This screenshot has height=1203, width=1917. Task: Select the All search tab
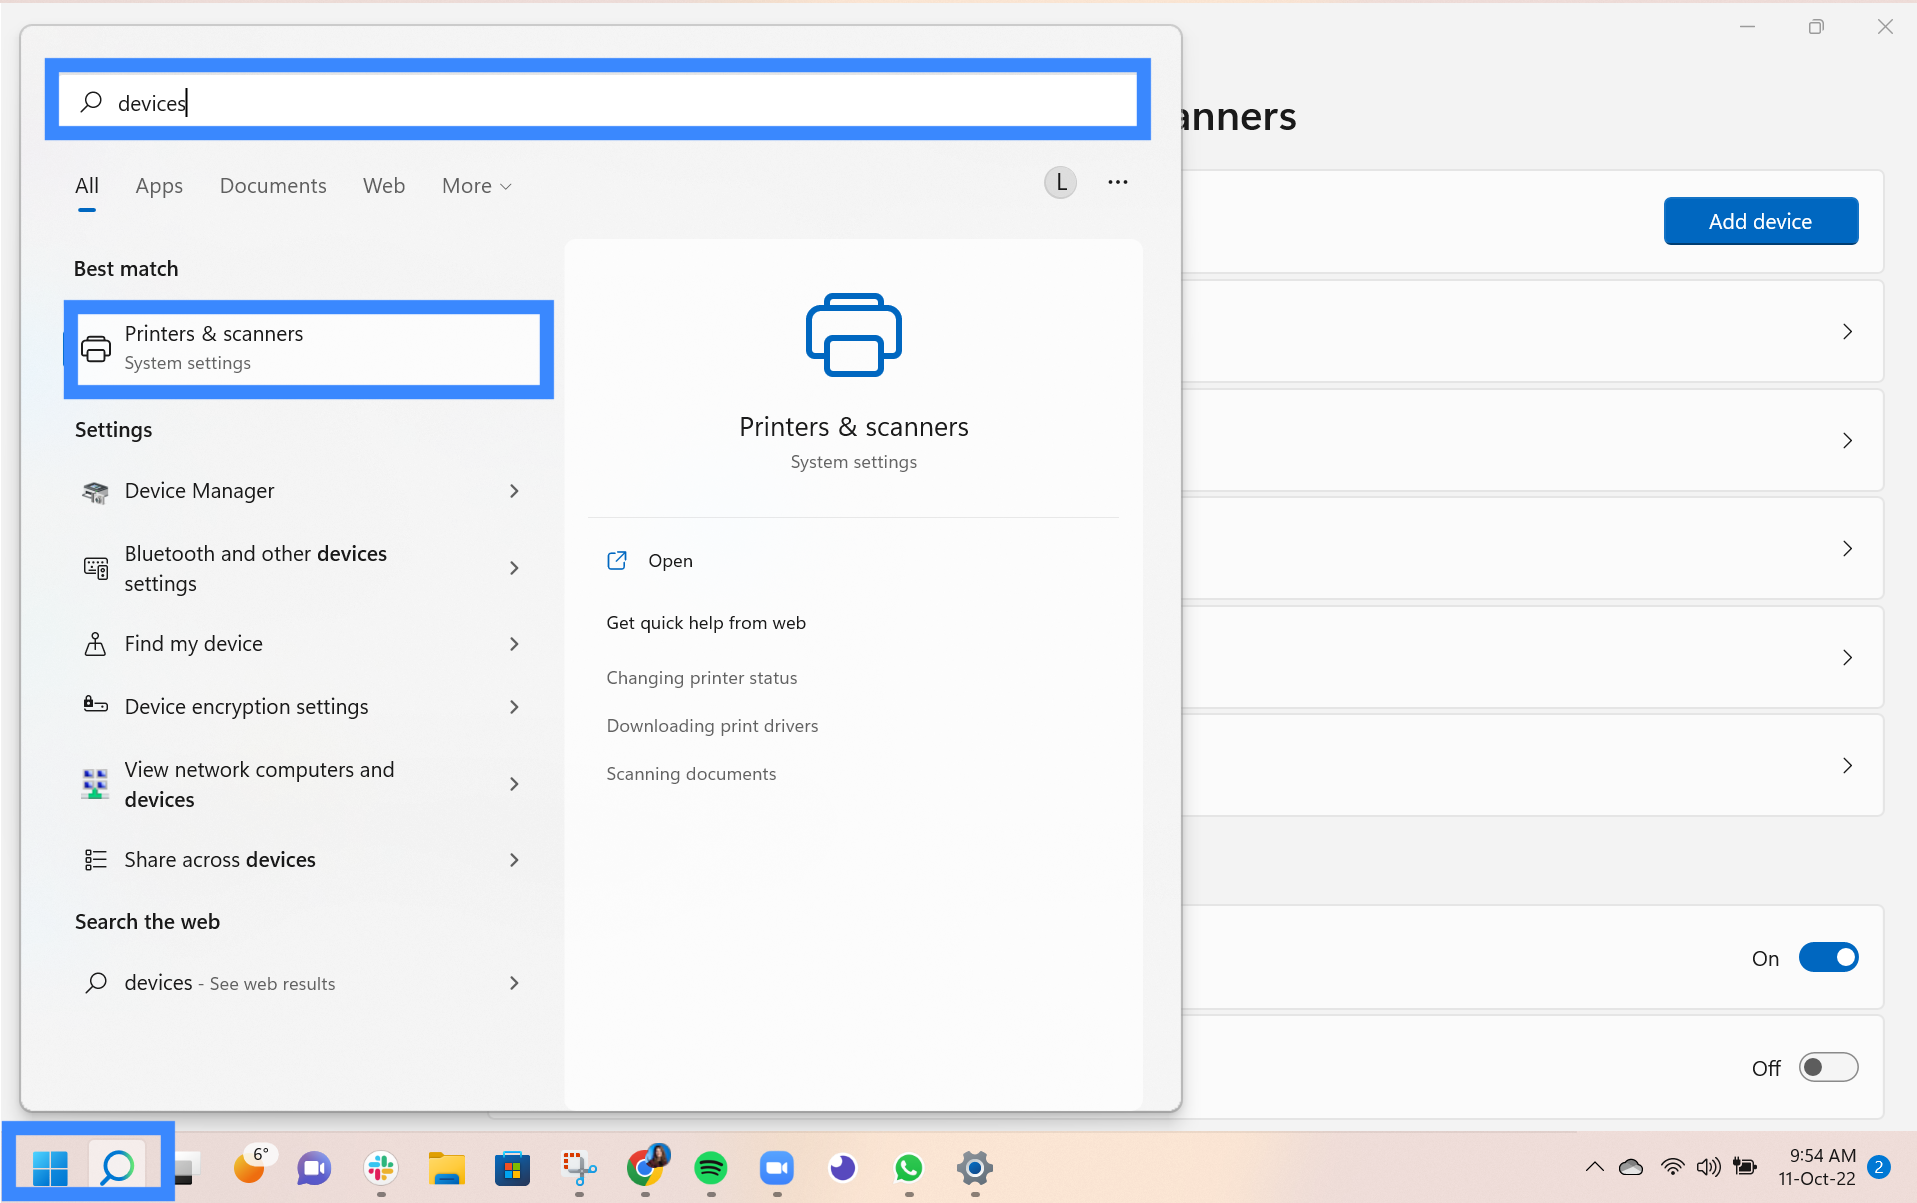[87, 186]
